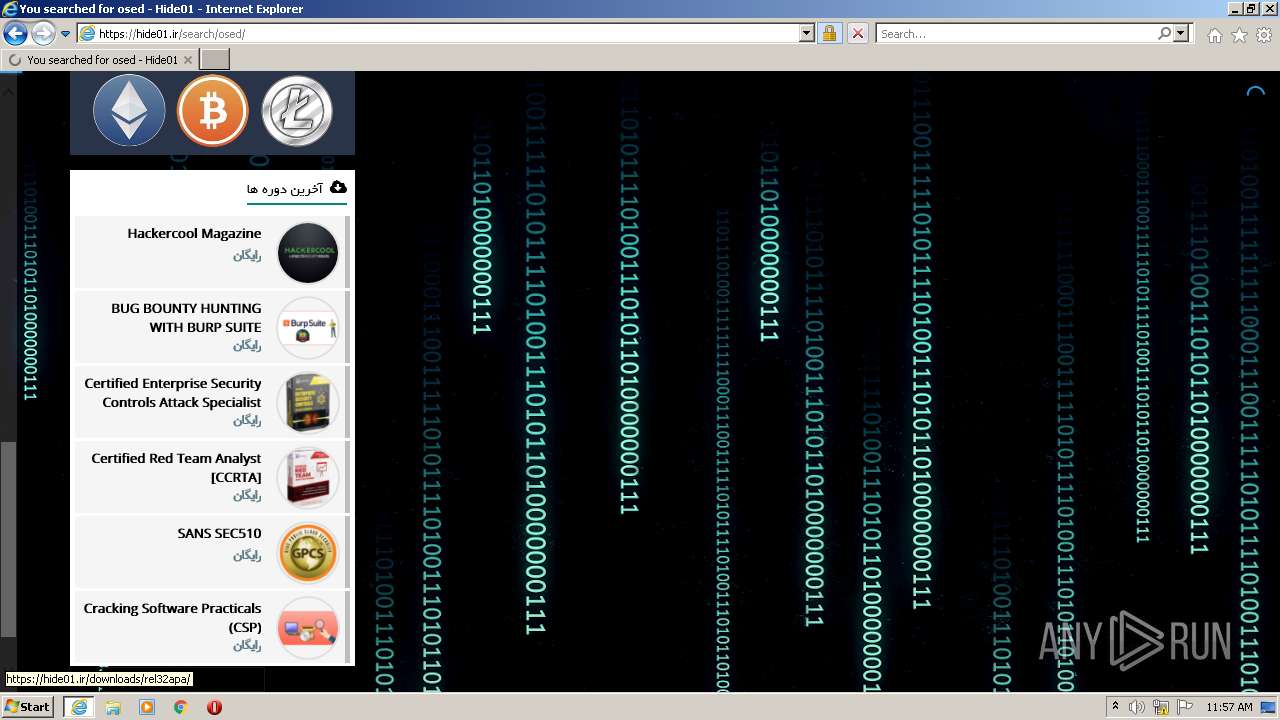Click the red stop-sign taskbar icon
This screenshot has height=720, width=1280.
coord(214,707)
